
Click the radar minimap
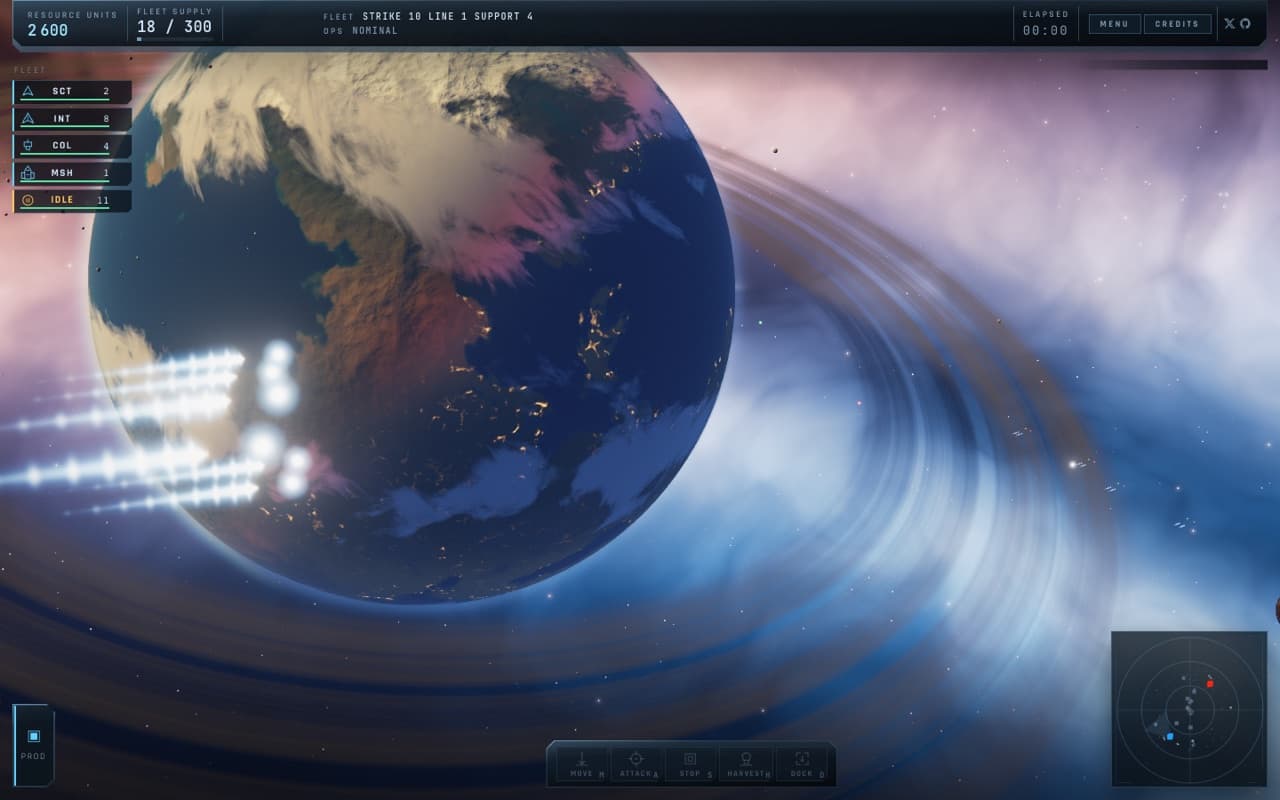tap(1189, 709)
